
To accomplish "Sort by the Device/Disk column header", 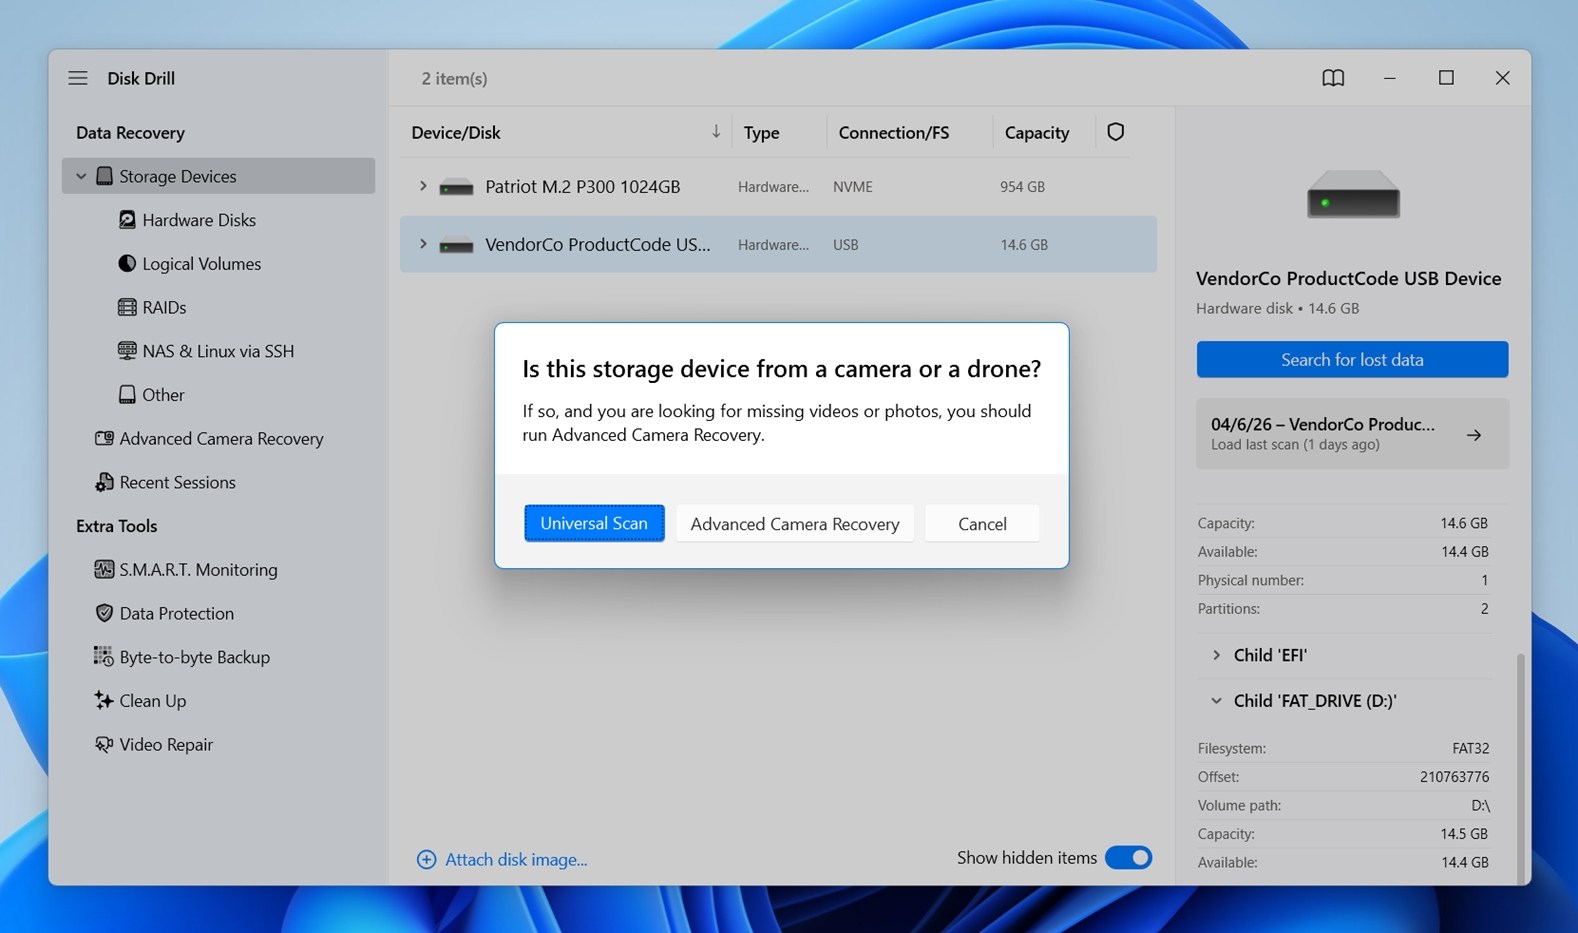I will pyautogui.click(x=456, y=132).
